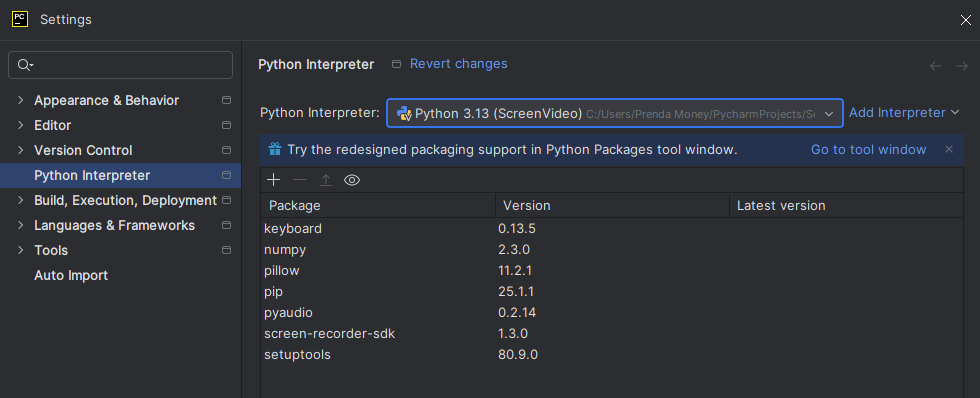Screen dimensions: 980x398
Task: Click the project-level icon next to Tools
Action: coord(226,250)
